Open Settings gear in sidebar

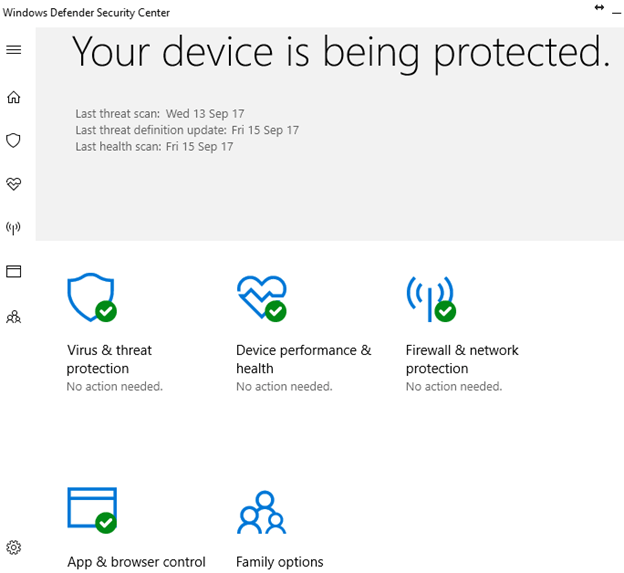(14, 547)
